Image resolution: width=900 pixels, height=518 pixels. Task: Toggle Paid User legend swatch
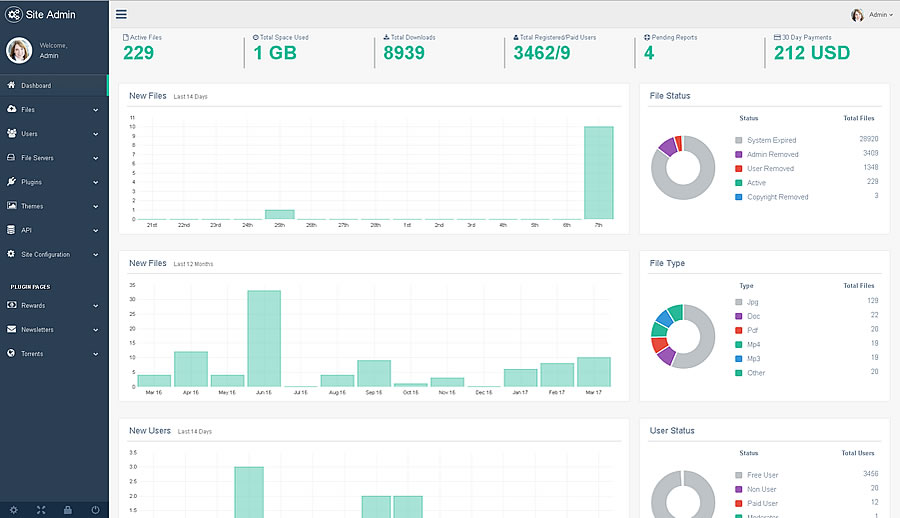click(x=739, y=504)
